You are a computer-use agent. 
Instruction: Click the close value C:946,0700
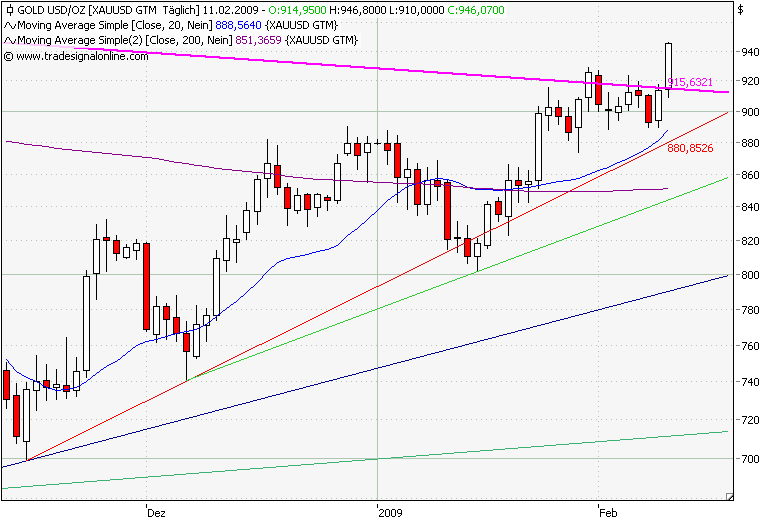coord(476,10)
